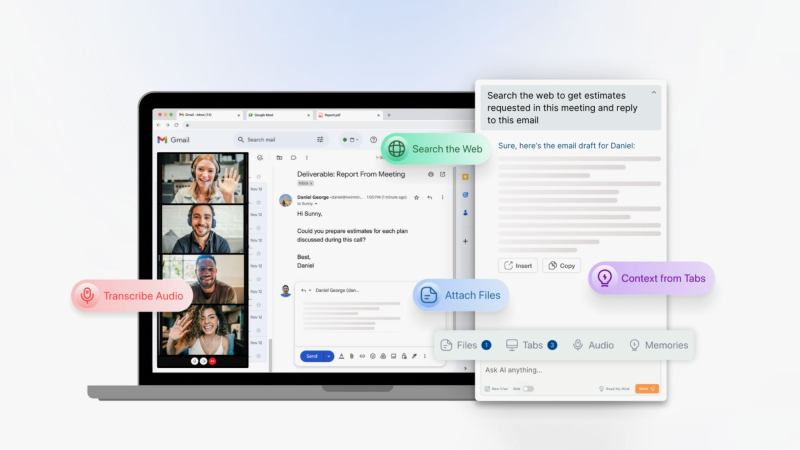
Task: Click the email subject Deliverable: Report From Meeting
Action: (351, 174)
